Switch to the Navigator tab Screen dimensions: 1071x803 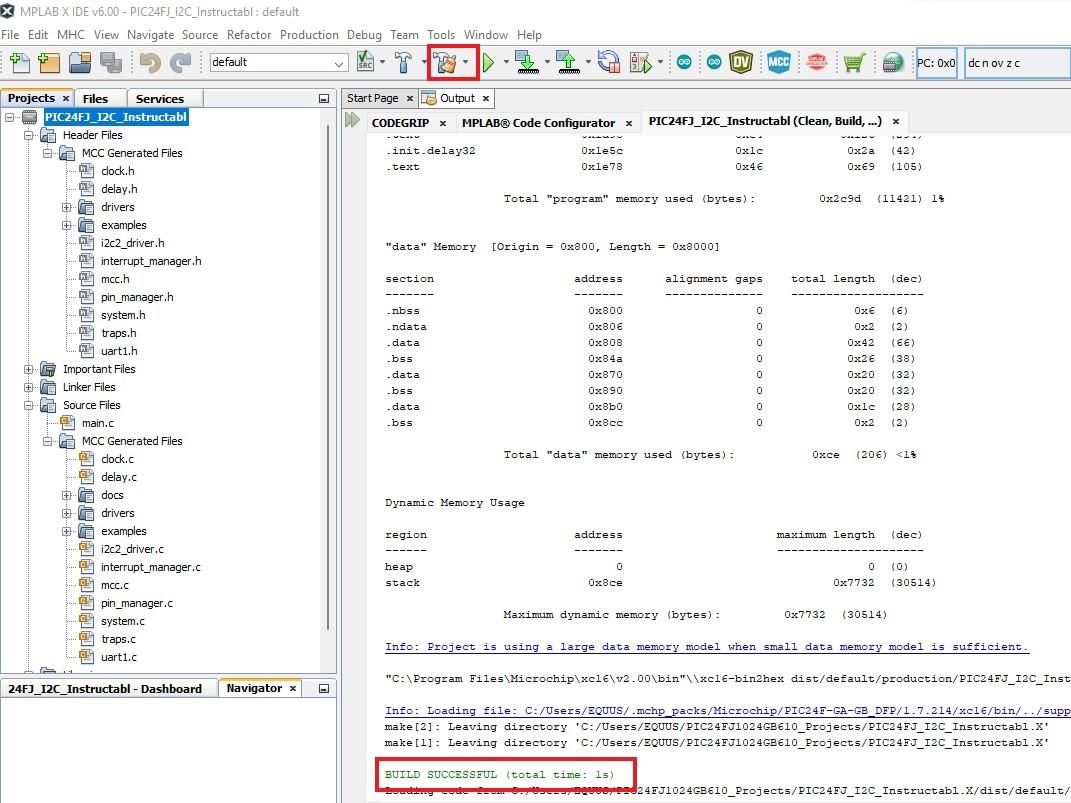coord(254,688)
